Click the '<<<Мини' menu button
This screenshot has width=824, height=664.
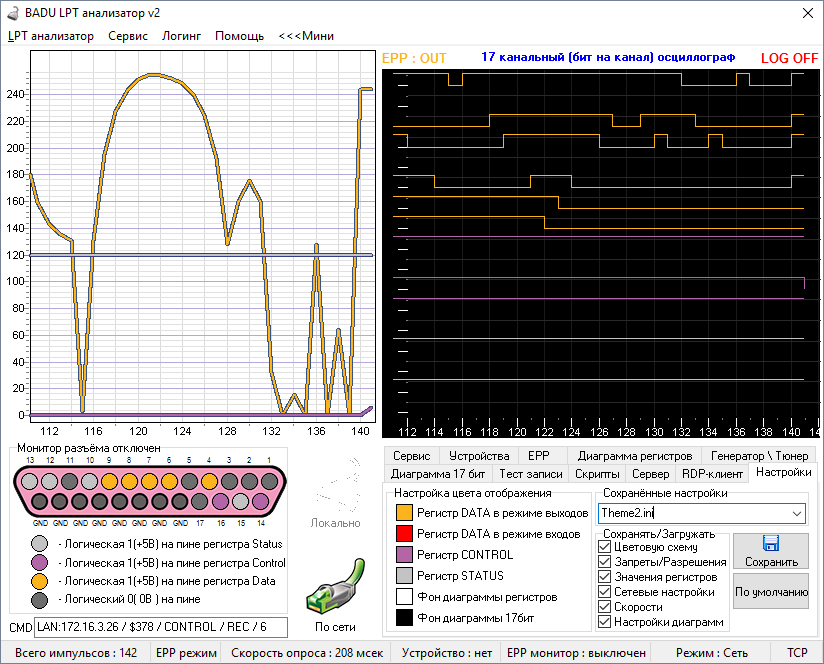coord(306,36)
